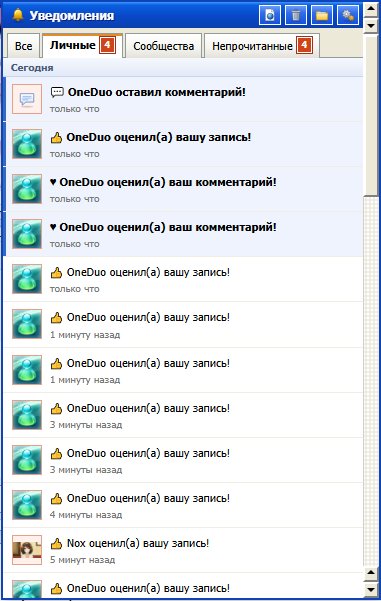Click the dotted scrollbar track below the thumb
This screenshot has width=381, height=601.
[x=371, y=381]
